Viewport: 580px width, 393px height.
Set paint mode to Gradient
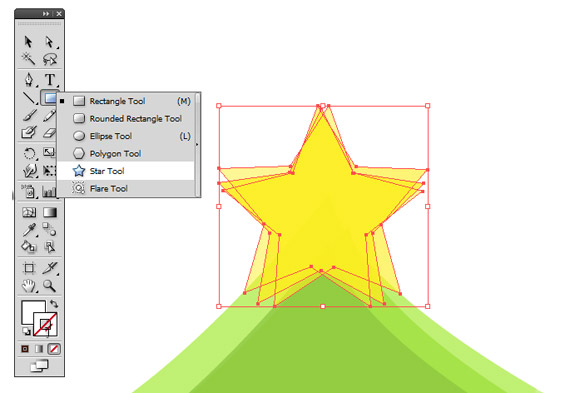point(39,349)
